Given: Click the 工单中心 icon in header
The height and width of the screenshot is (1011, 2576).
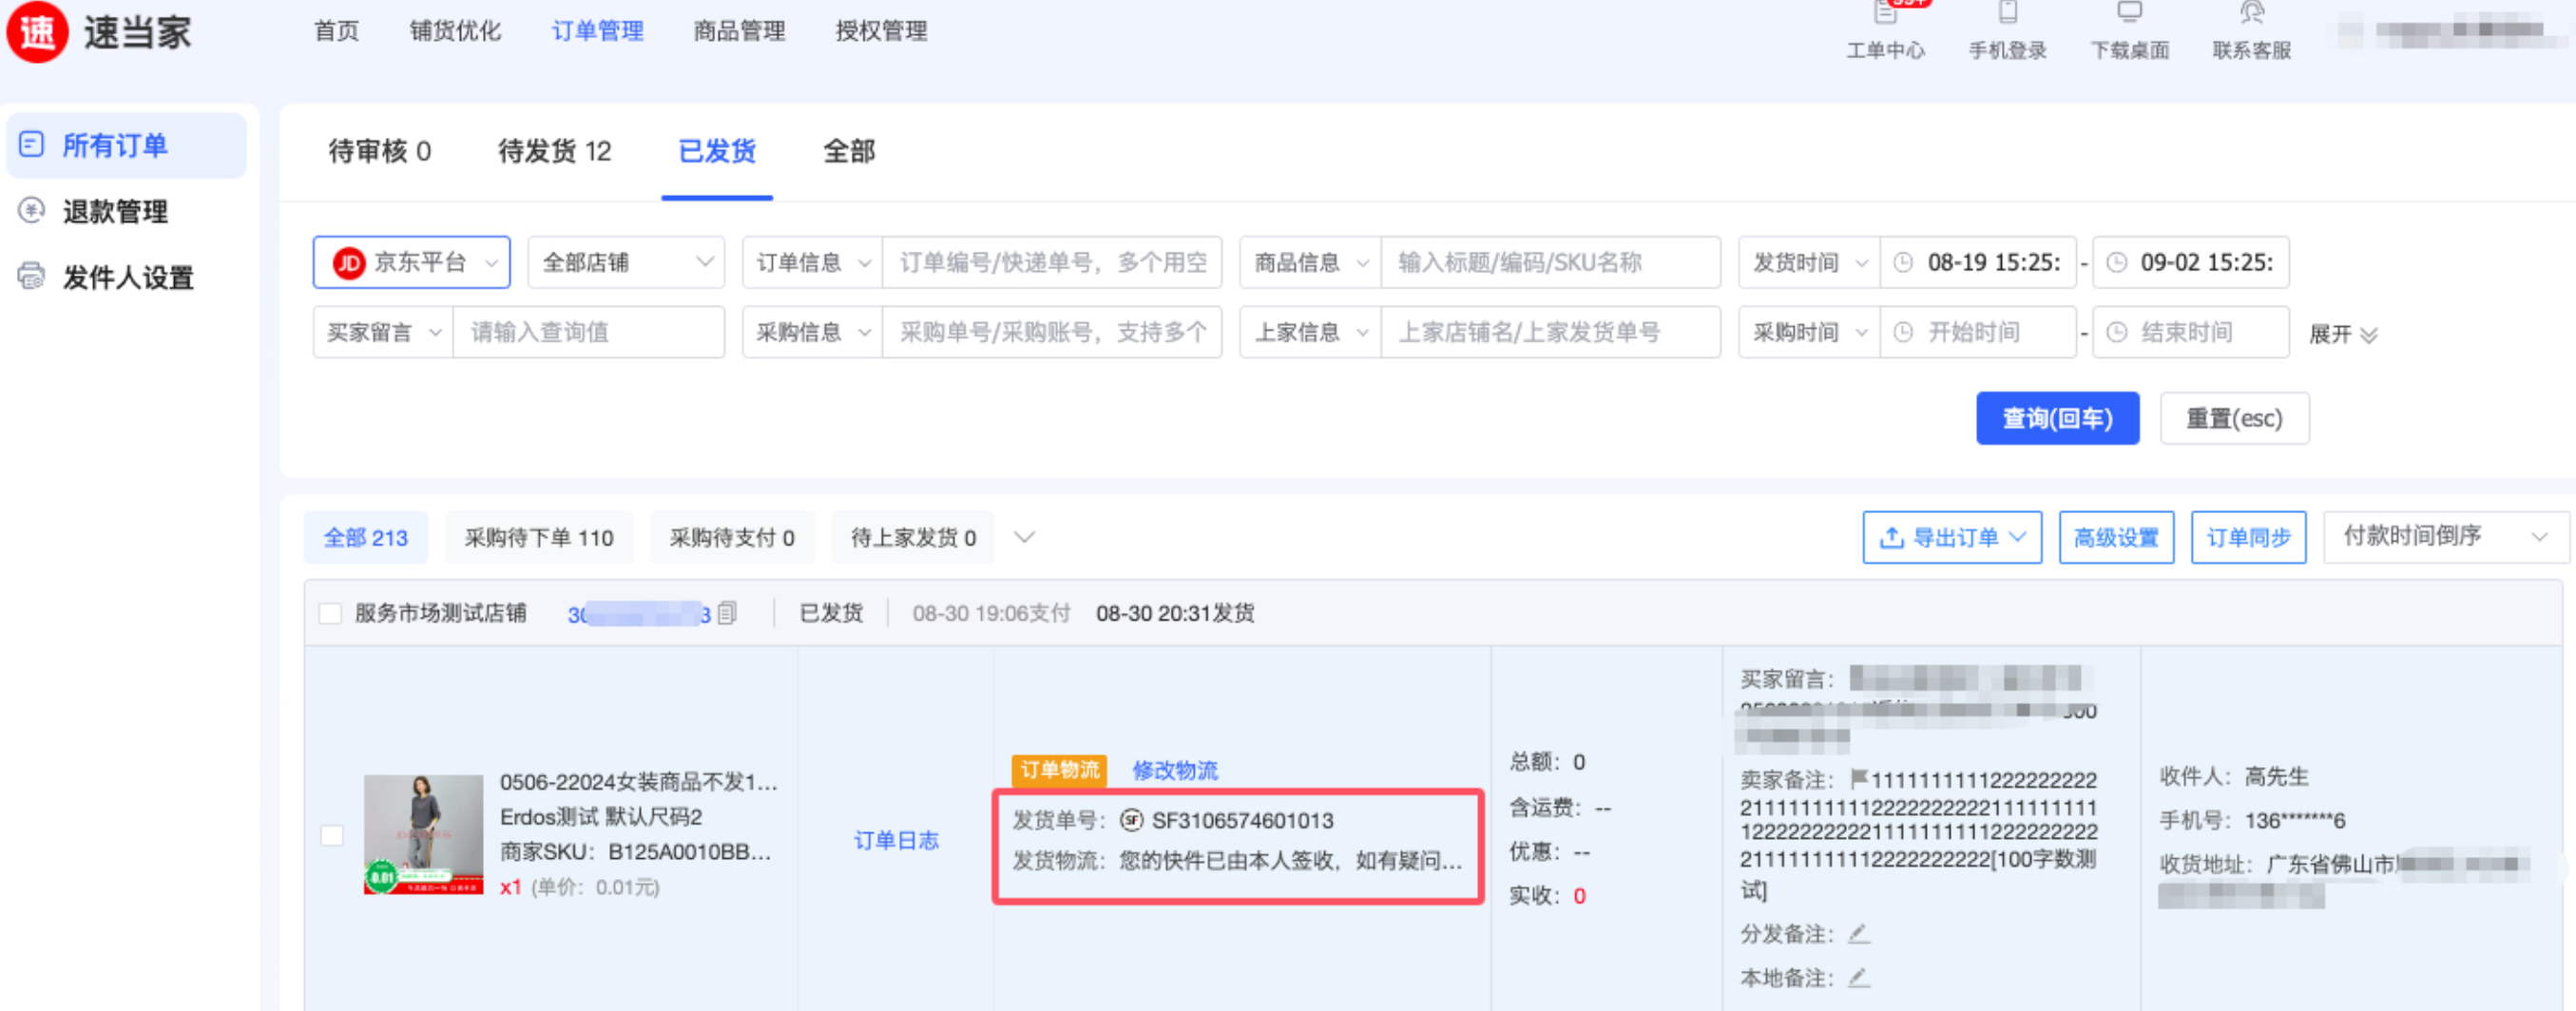Looking at the screenshot, I should click(x=1885, y=14).
